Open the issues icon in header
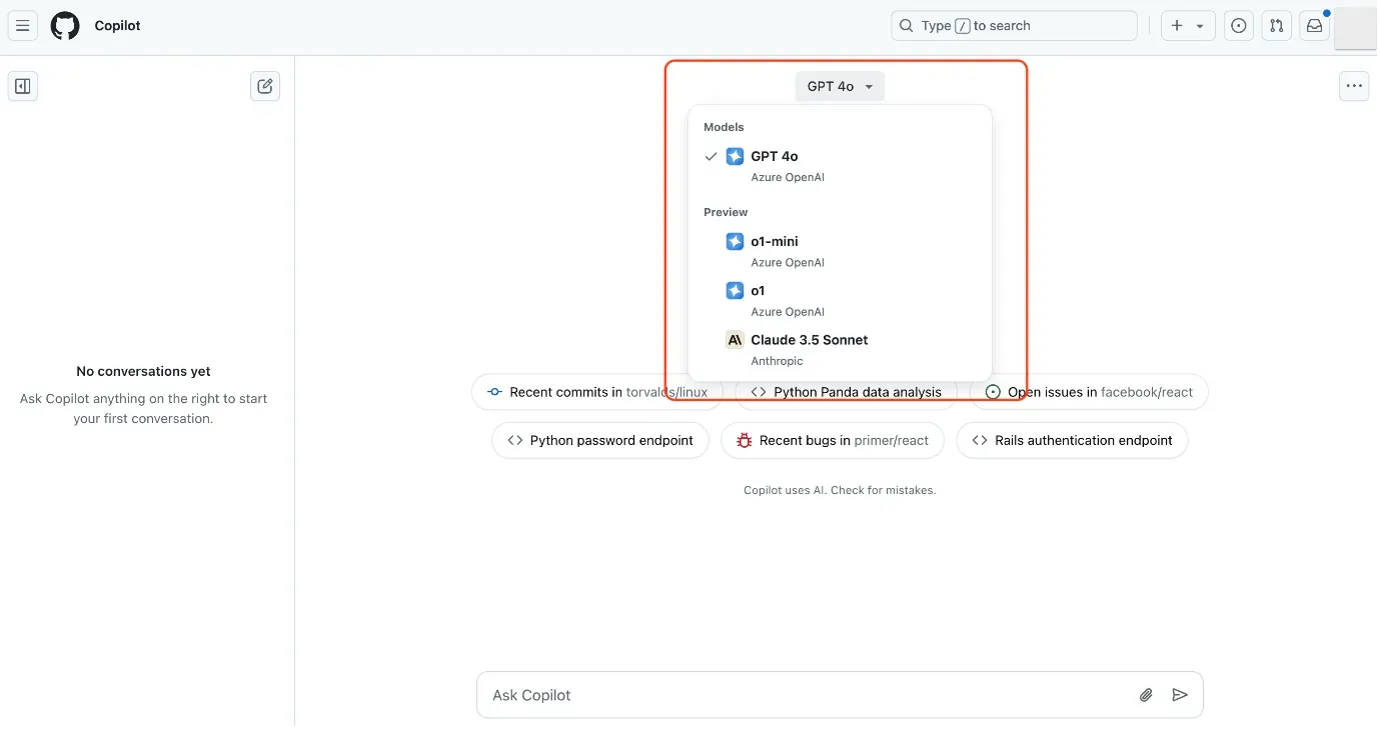The width and height of the screenshot is (1381, 730). (x=1239, y=26)
